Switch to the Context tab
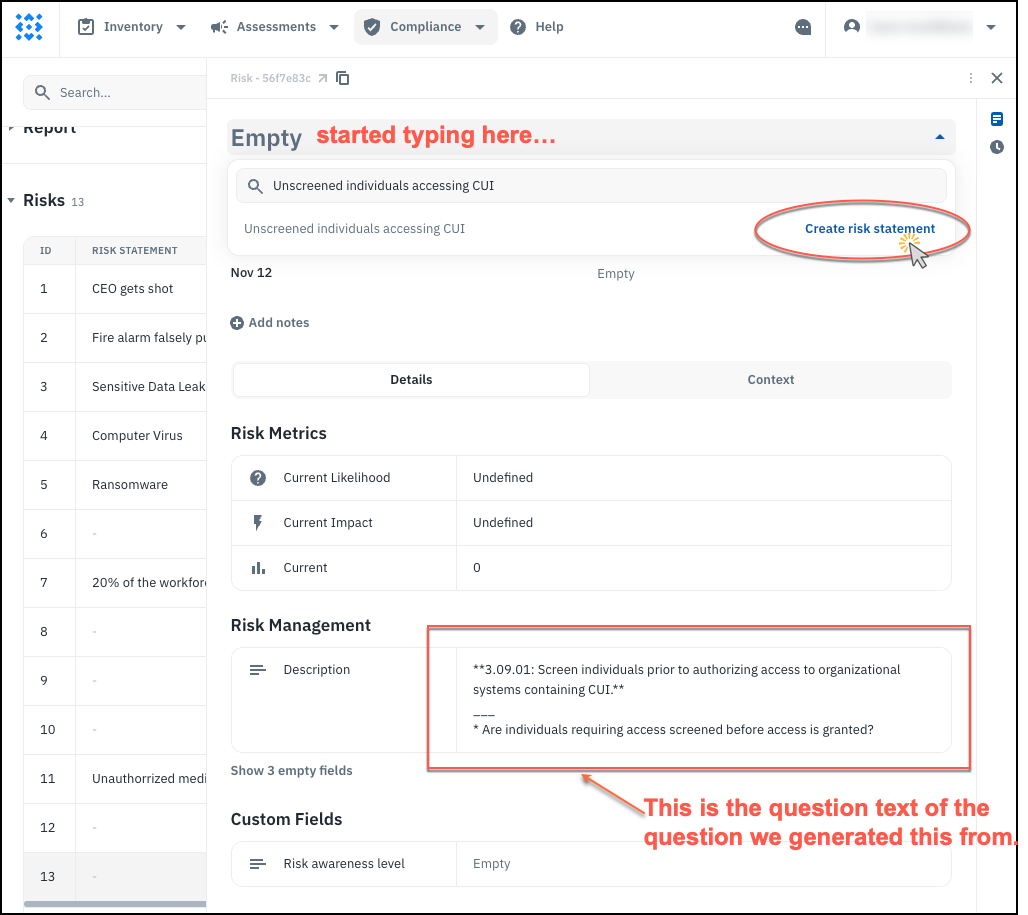Image resolution: width=1028 pixels, height=915 pixels. 770,380
